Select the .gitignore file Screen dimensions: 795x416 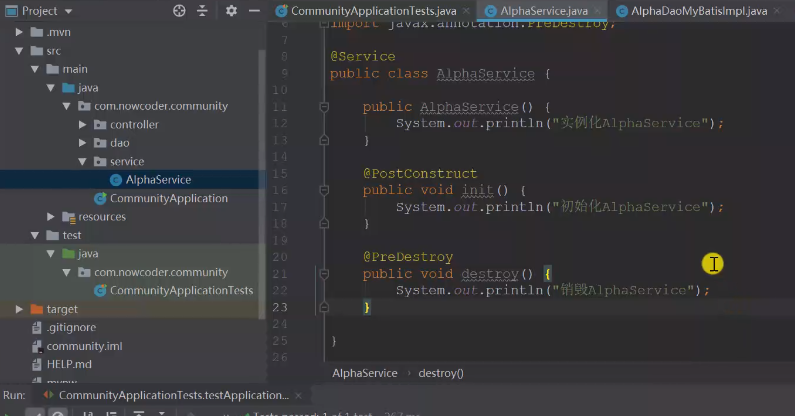71,327
